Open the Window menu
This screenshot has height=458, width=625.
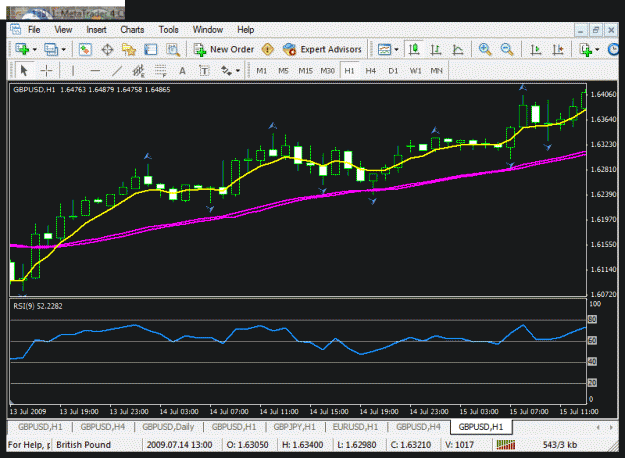(208, 29)
